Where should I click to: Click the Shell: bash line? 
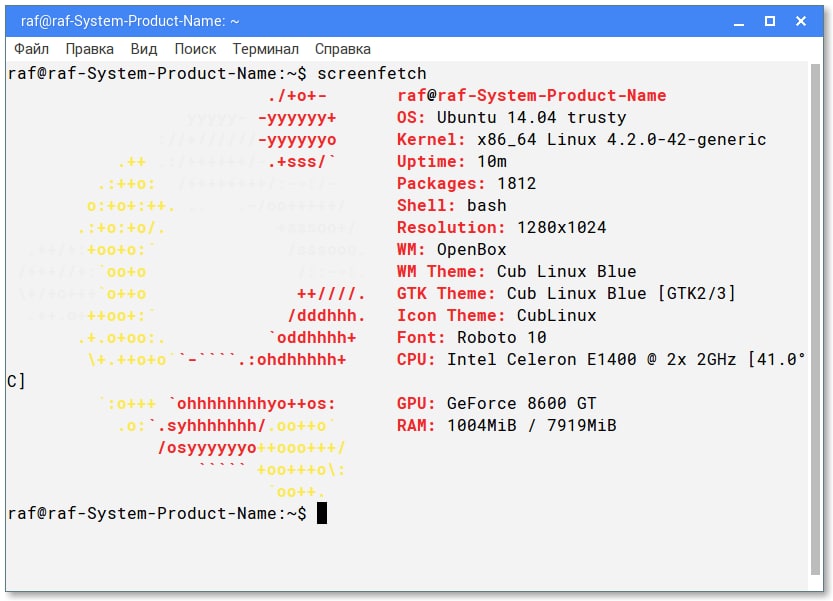[452, 206]
